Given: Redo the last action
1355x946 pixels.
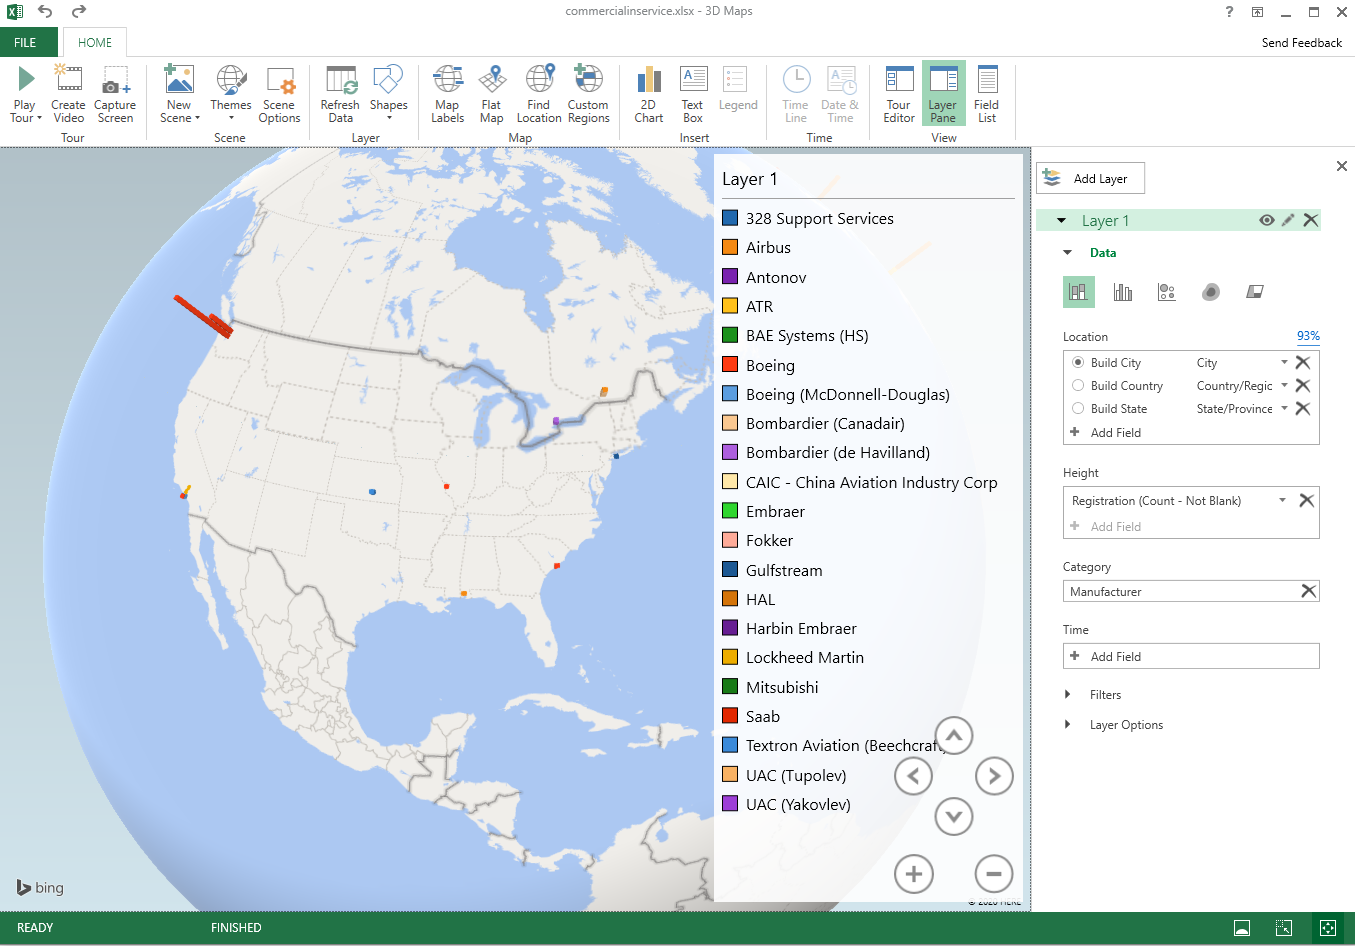Looking at the screenshot, I should pyautogui.click(x=79, y=12).
